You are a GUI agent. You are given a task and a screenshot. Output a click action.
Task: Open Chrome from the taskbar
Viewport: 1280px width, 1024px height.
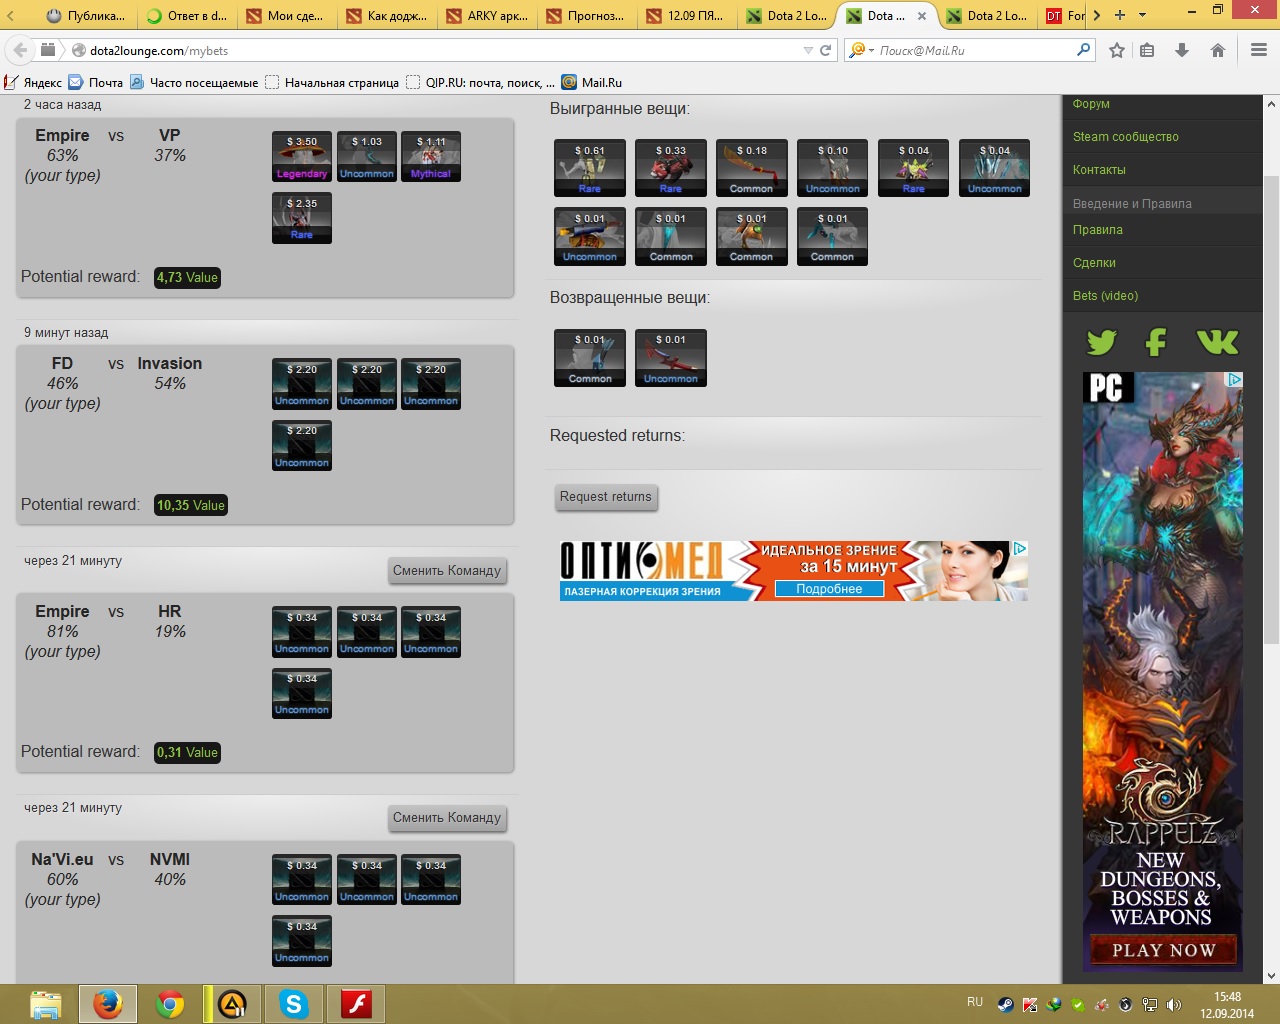[170, 1003]
